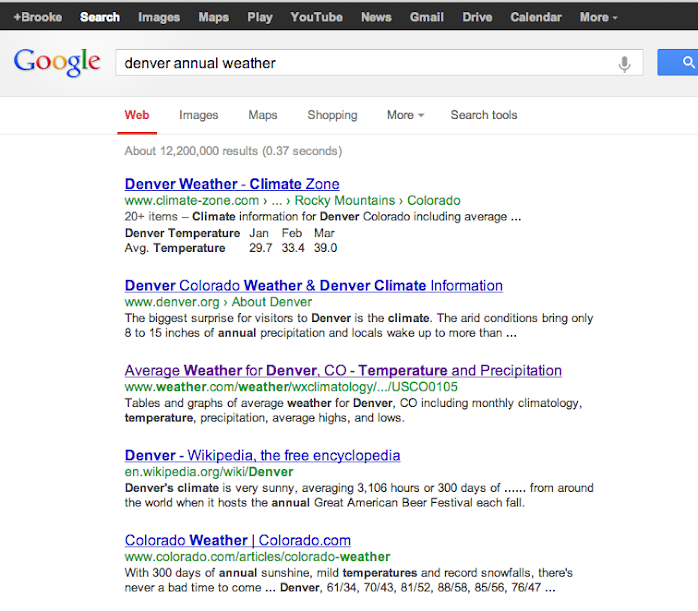Click the www.climate-zone.com URL
This screenshot has width=698, height=611.
191,201
